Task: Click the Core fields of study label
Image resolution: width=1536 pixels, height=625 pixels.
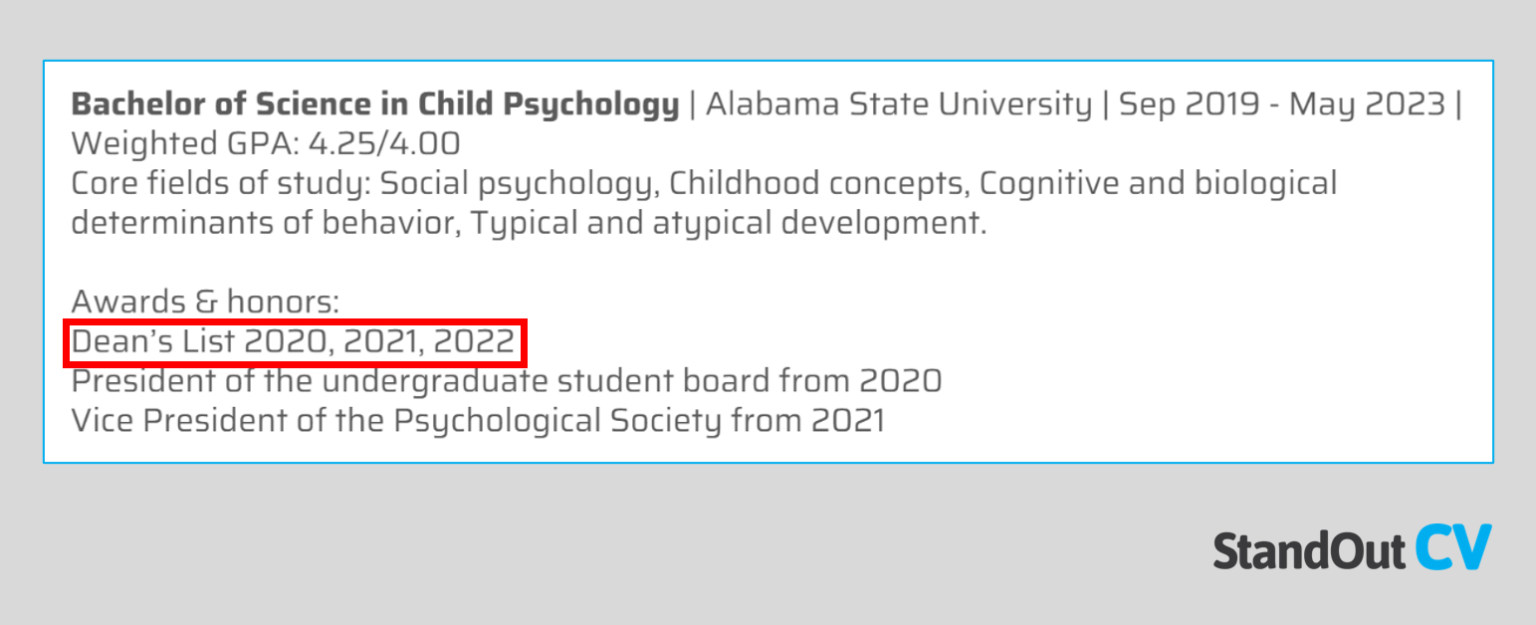Action: [221, 184]
